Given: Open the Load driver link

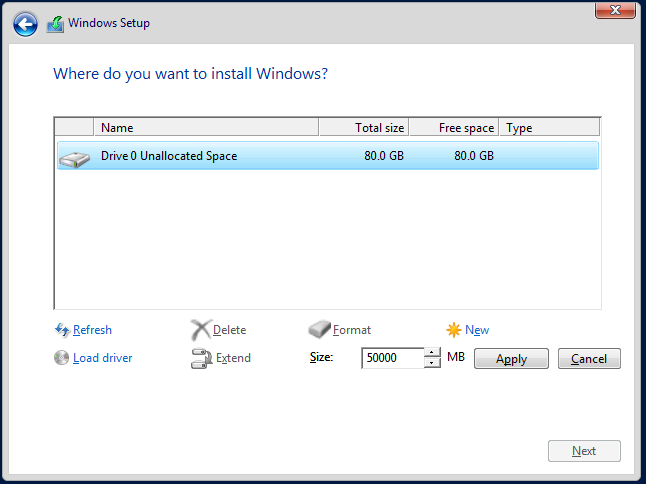Looking at the screenshot, I should click(x=103, y=358).
